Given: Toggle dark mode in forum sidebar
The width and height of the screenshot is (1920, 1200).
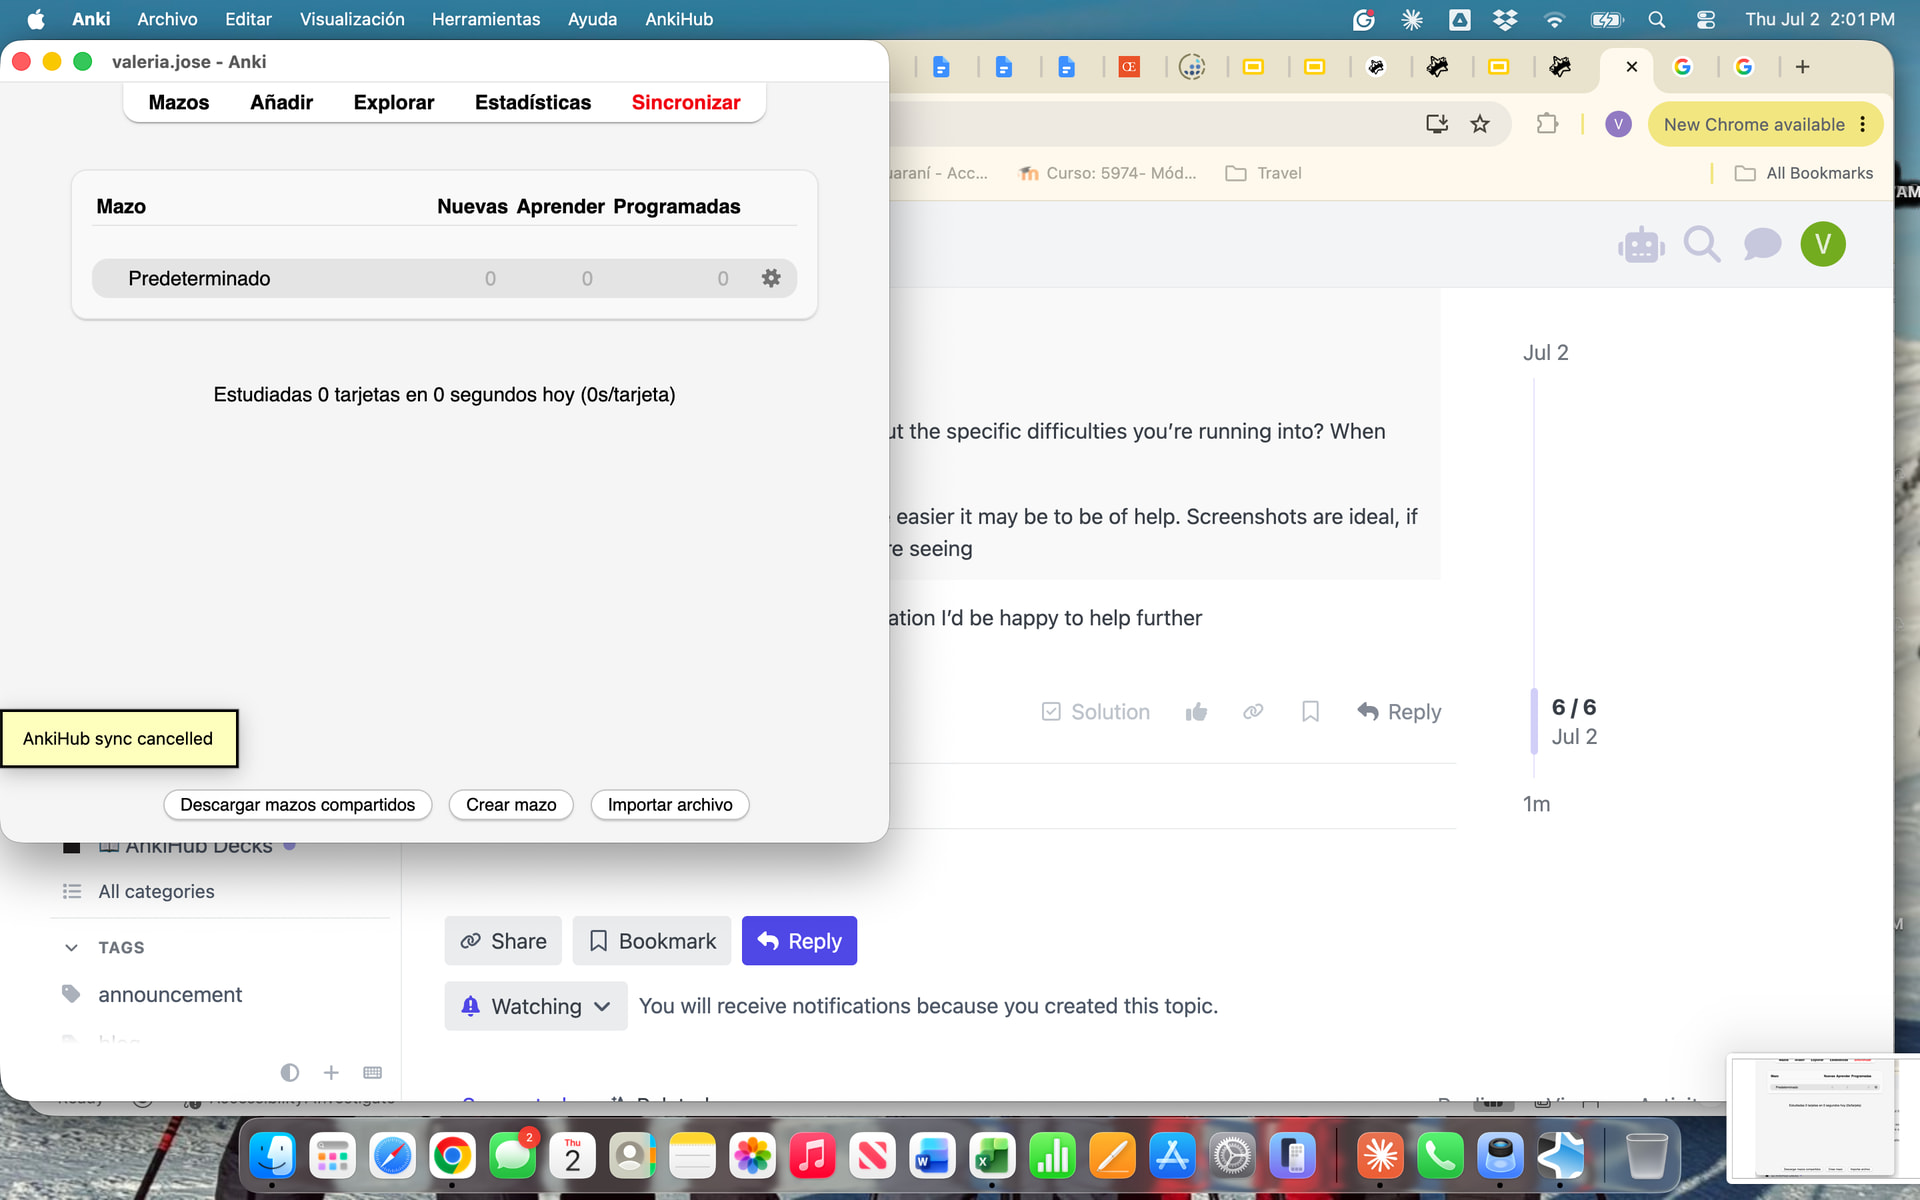Looking at the screenshot, I should pos(290,1072).
